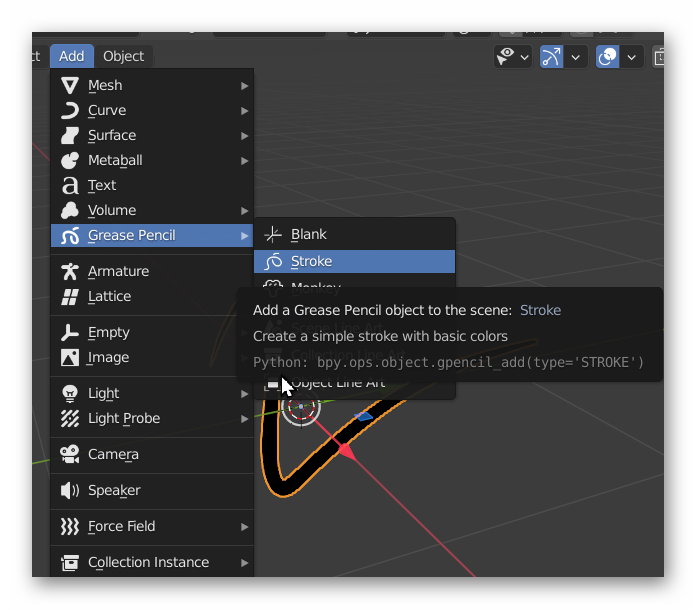Click the Curve icon in Add menu
The height and width of the screenshot is (609, 696).
coord(70,110)
